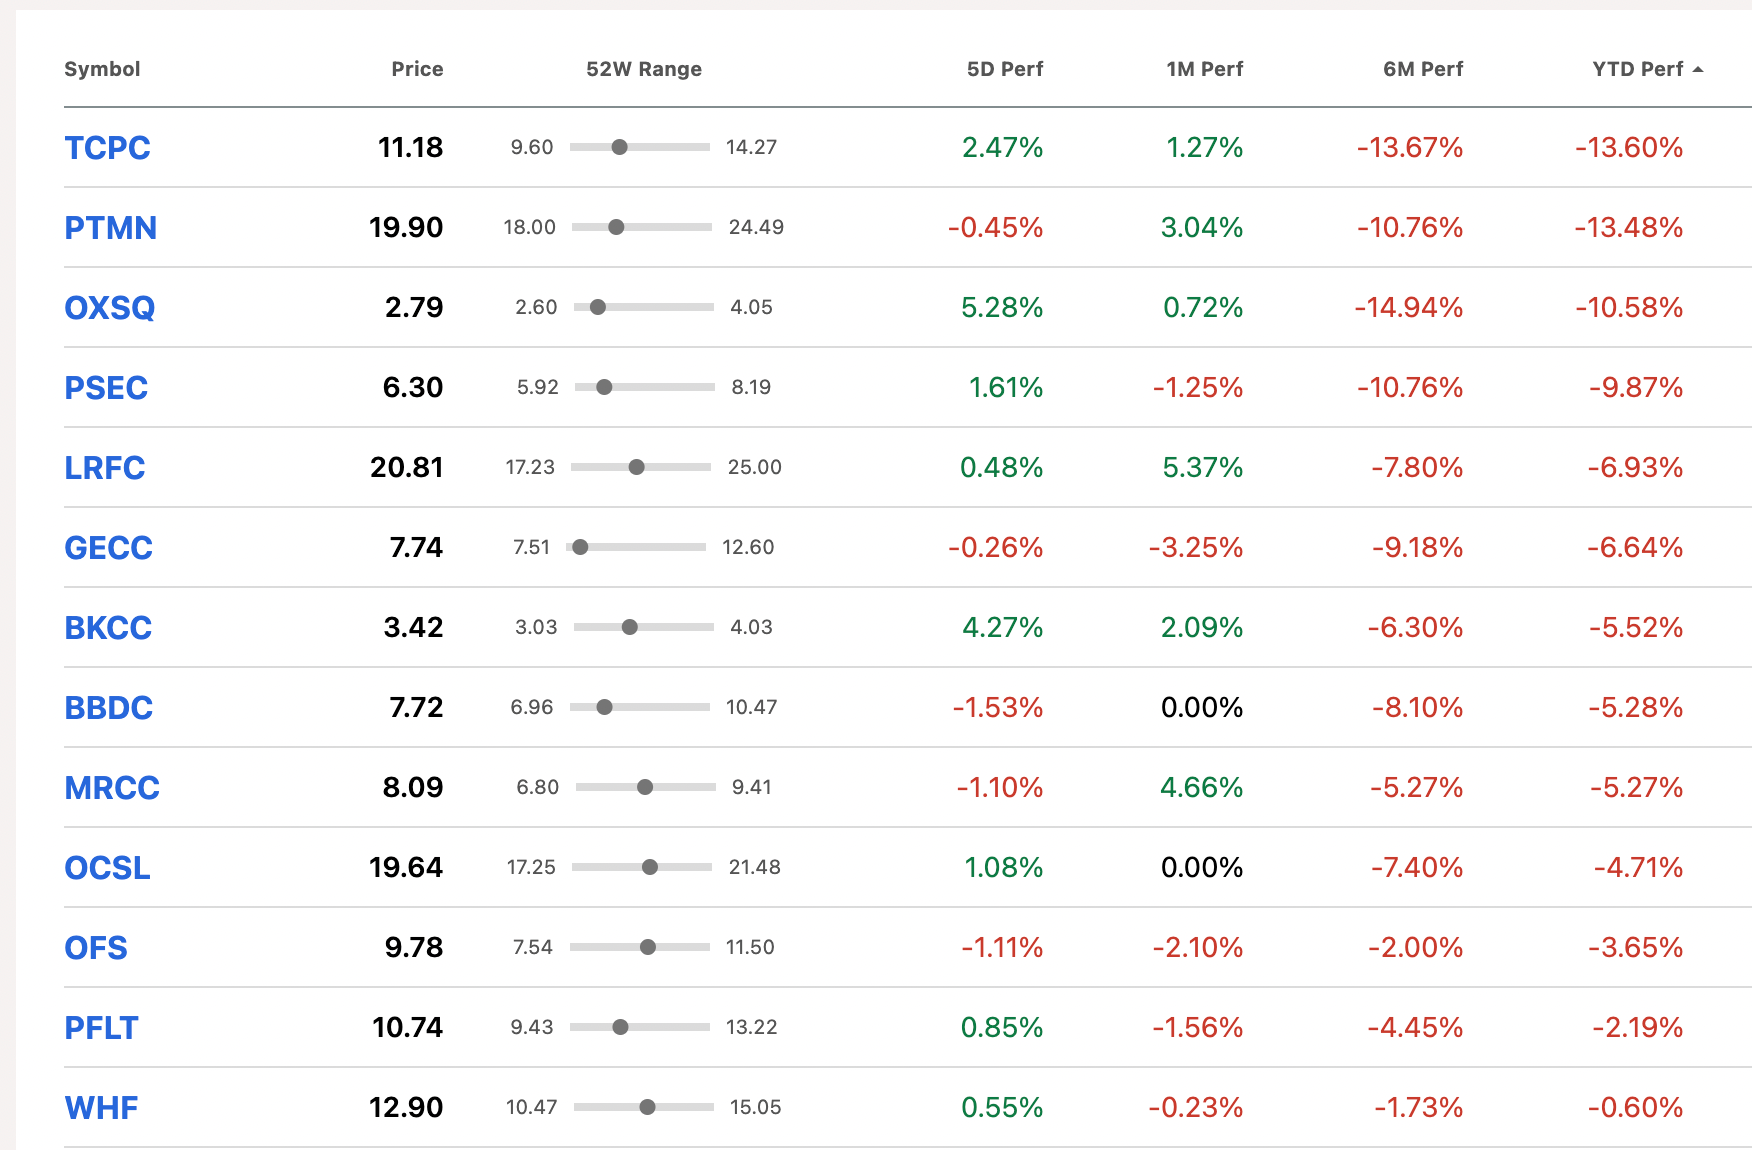
Task: Click the OXSQ symbol link
Action: [109, 308]
